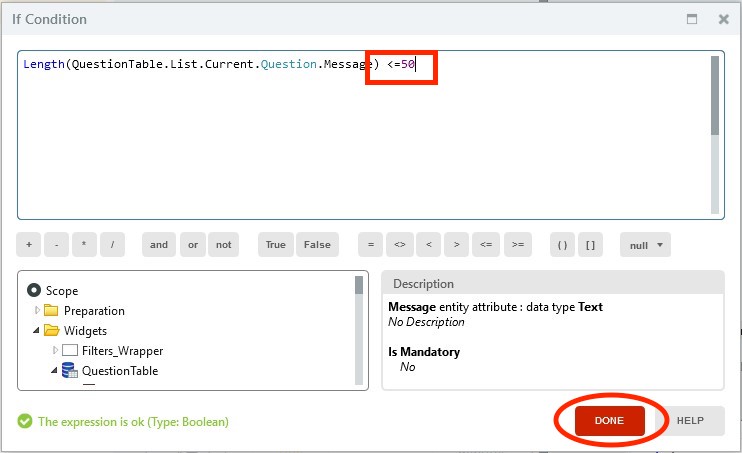
Task: Maximize the If Condition dialog
Action: tap(692, 19)
